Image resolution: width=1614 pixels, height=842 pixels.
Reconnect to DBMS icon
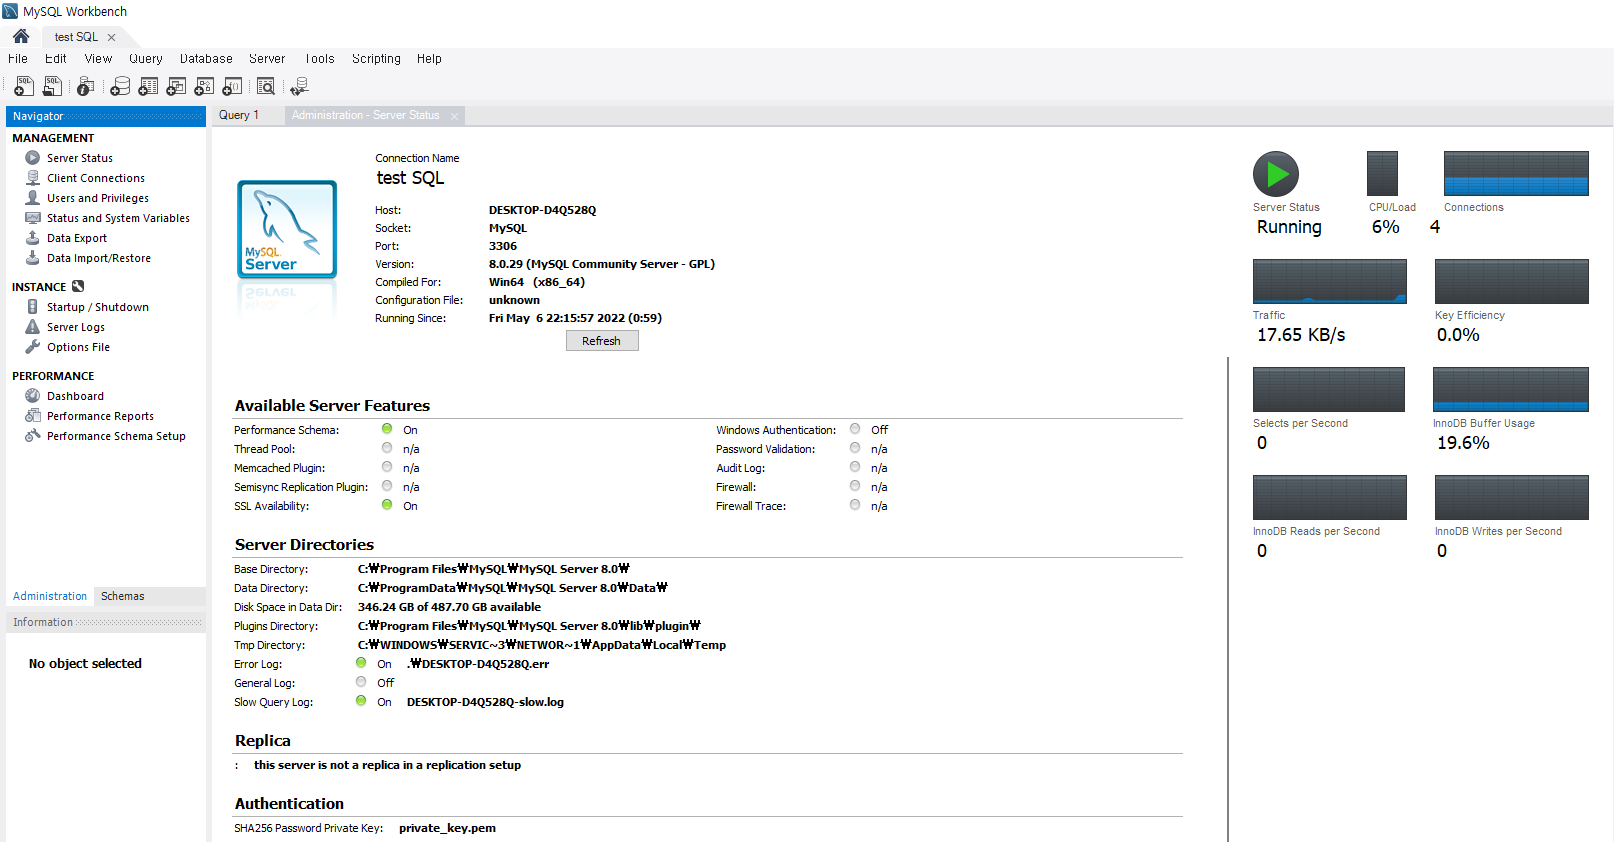[x=299, y=87]
